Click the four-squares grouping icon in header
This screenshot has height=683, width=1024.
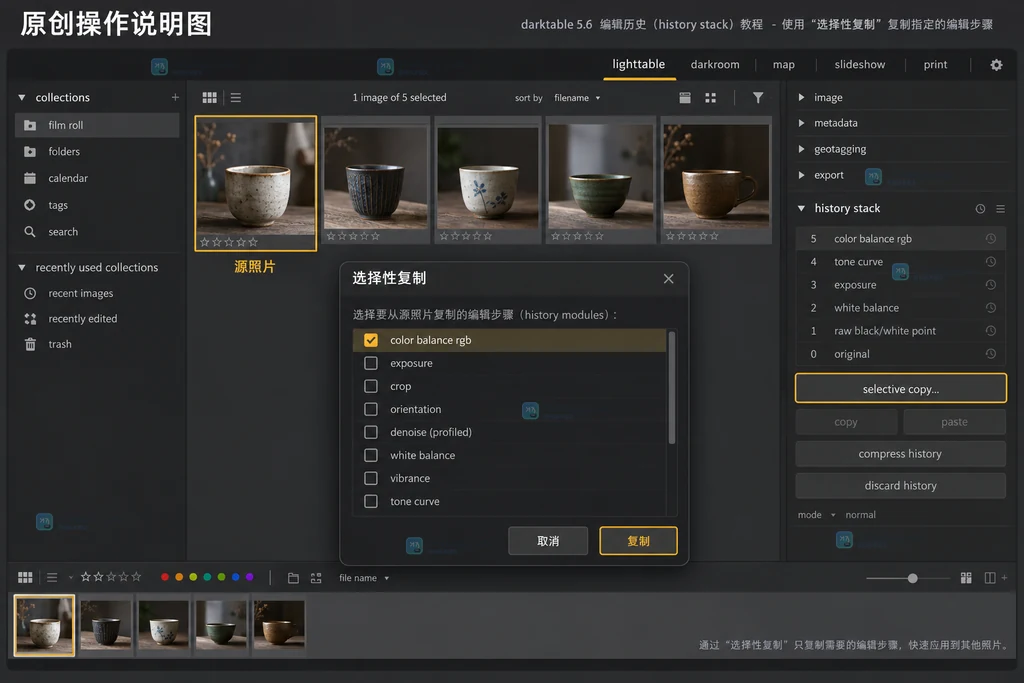pos(711,97)
